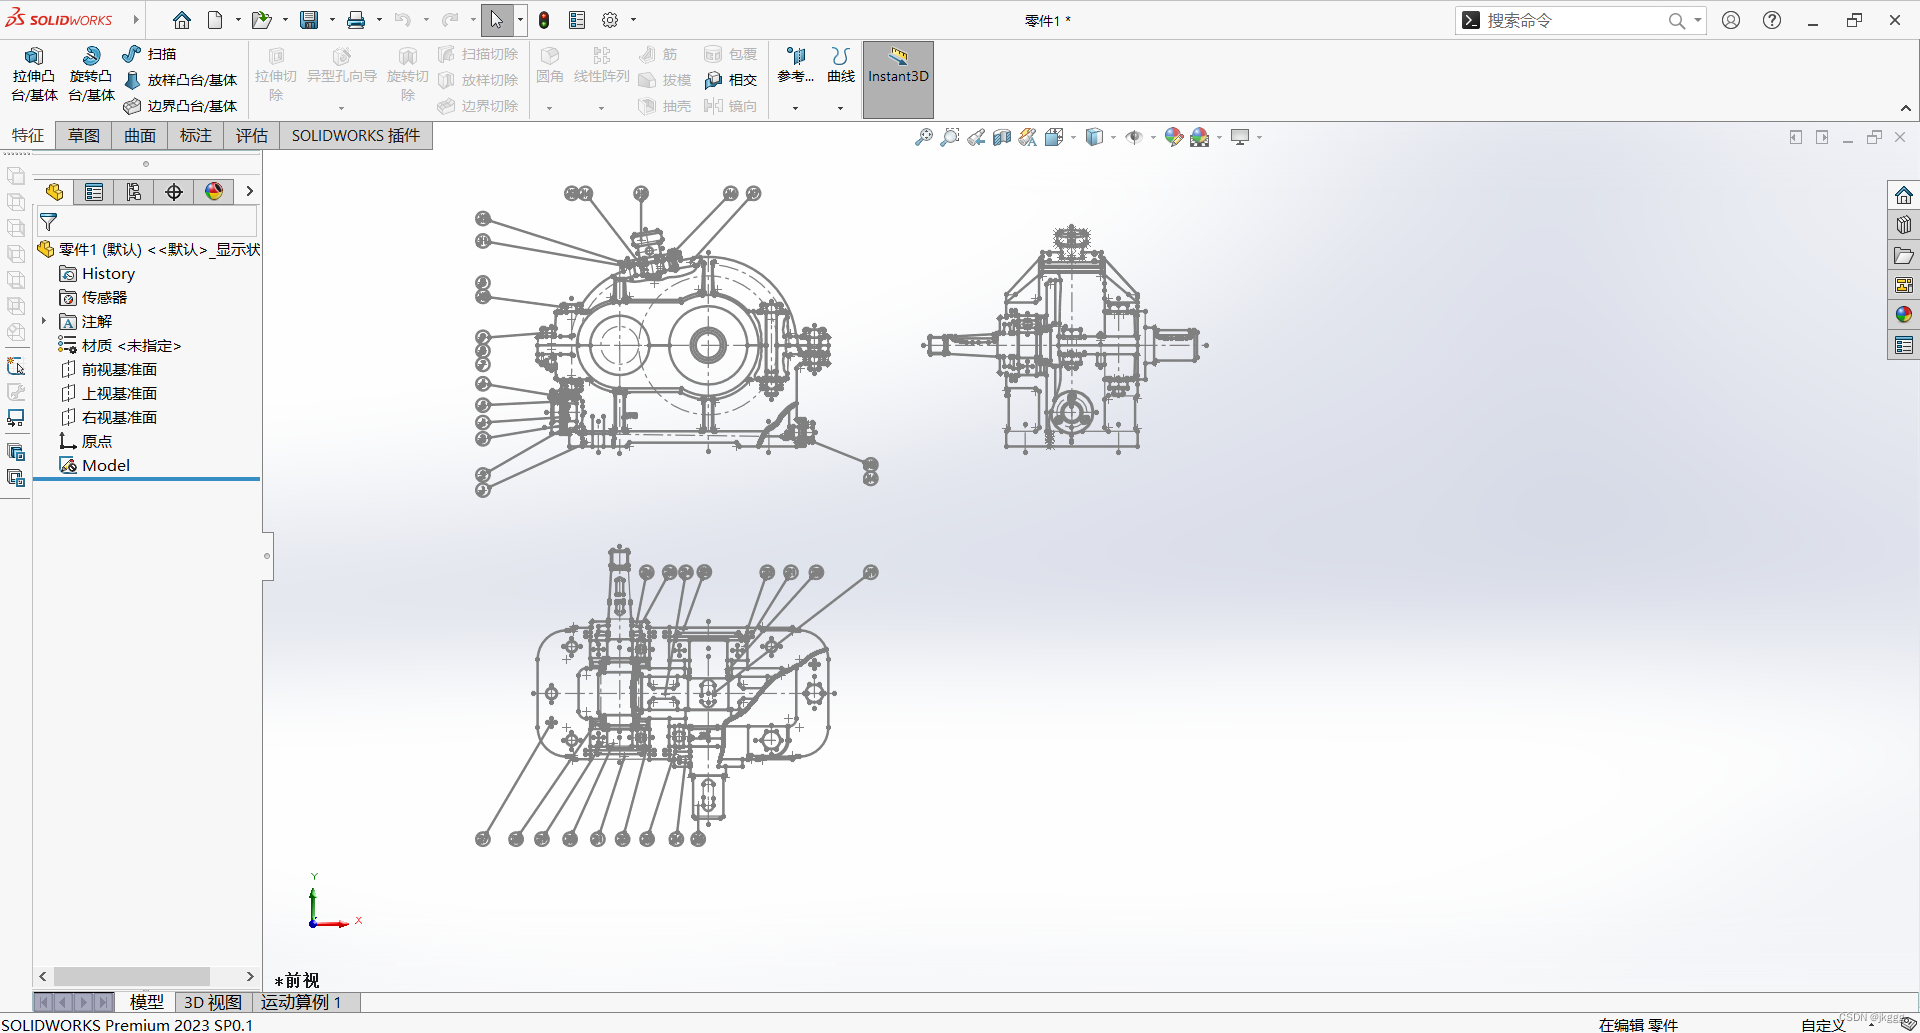Click the feature tree filter field
The height and width of the screenshot is (1033, 1920).
[x=147, y=222]
